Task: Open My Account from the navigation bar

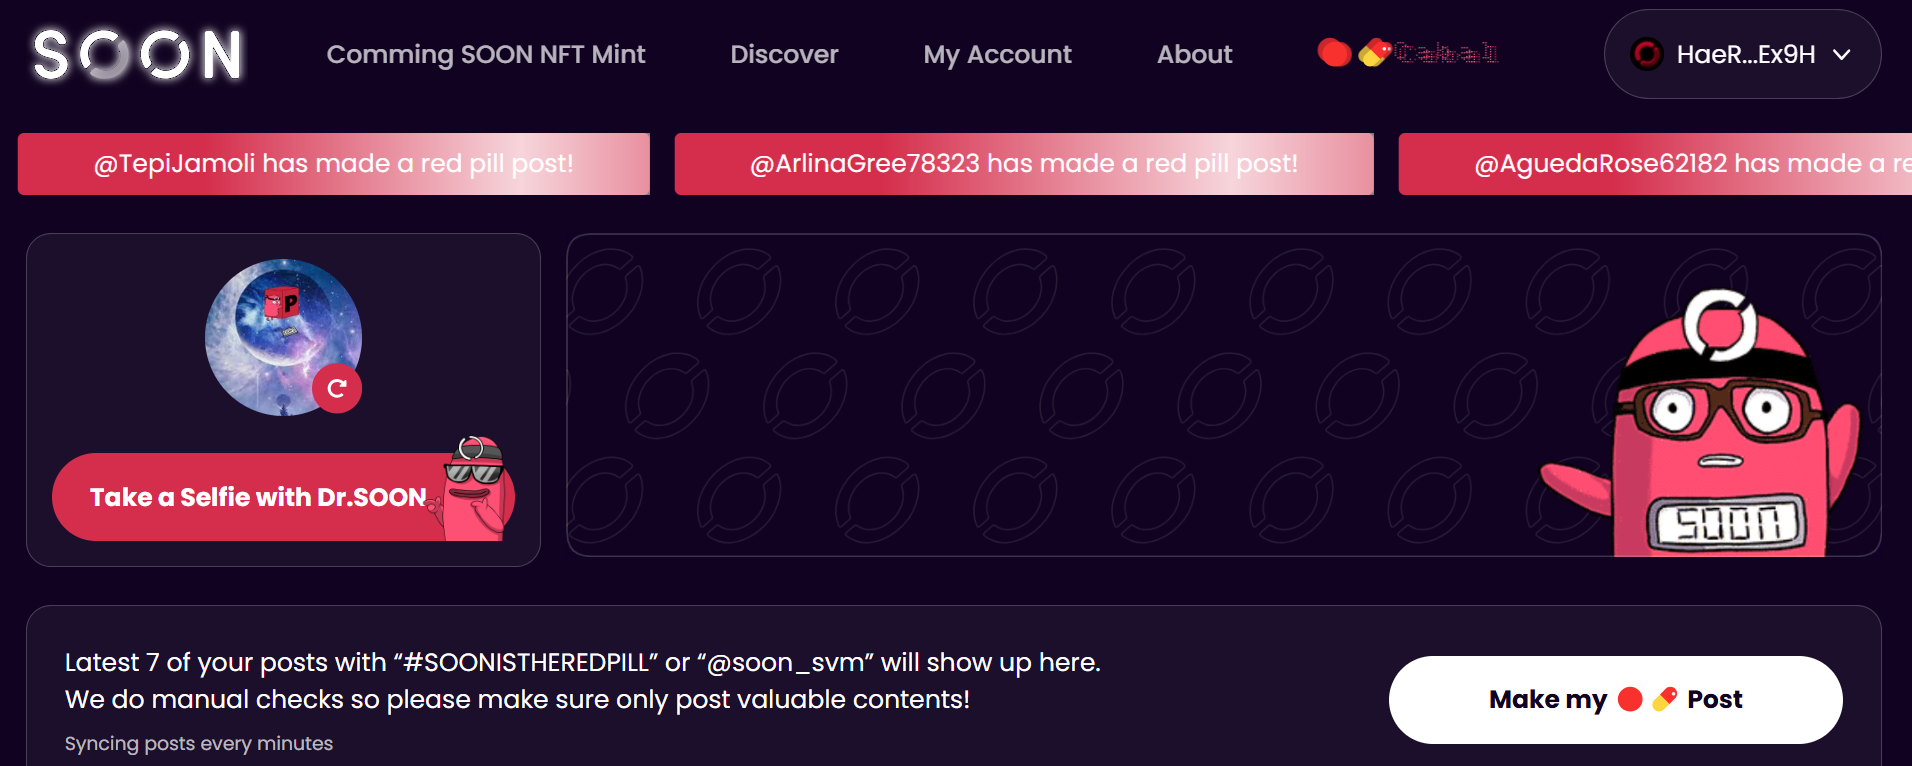Action: point(997,54)
